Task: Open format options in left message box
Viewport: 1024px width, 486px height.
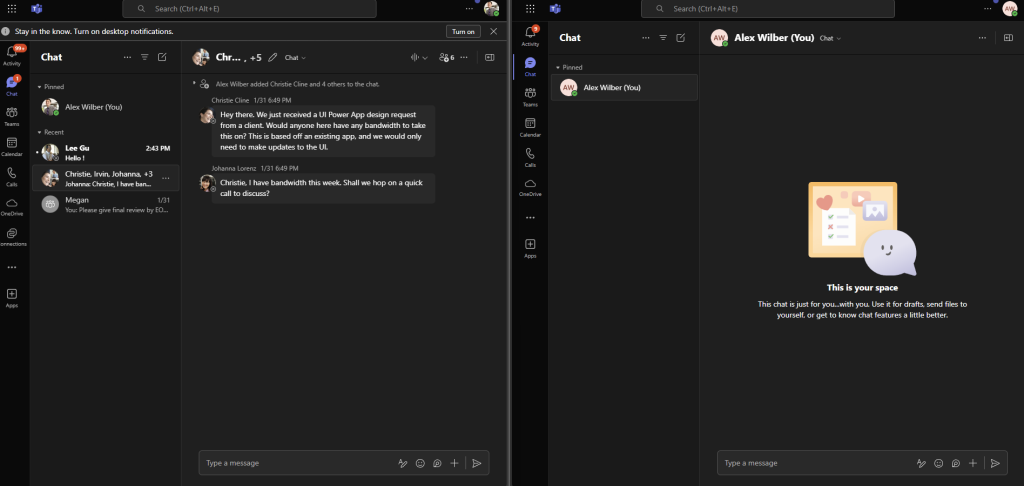Action: 403,463
